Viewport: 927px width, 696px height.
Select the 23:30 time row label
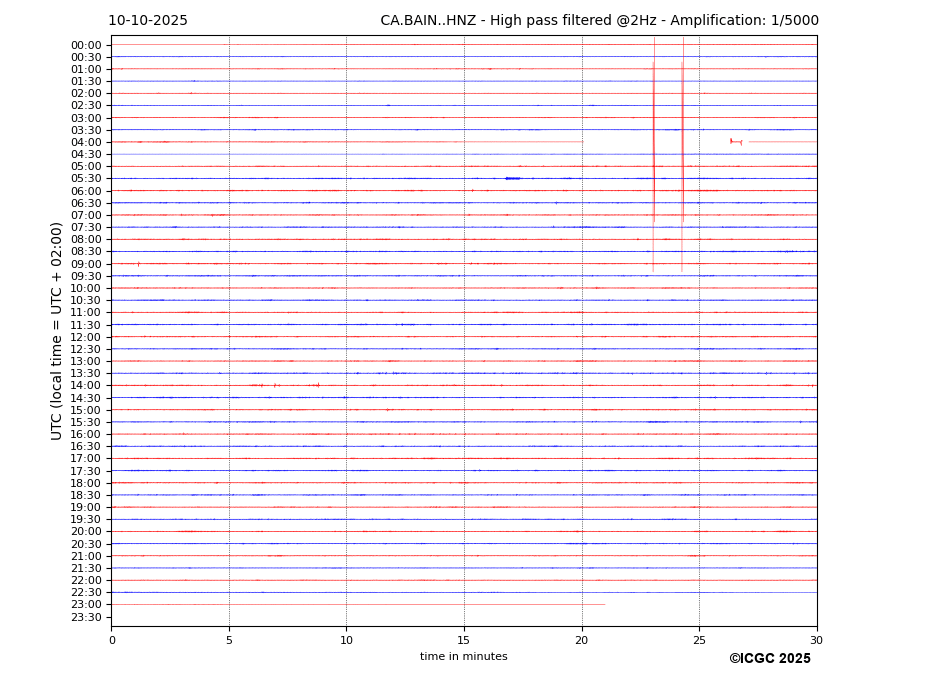pos(86,617)
